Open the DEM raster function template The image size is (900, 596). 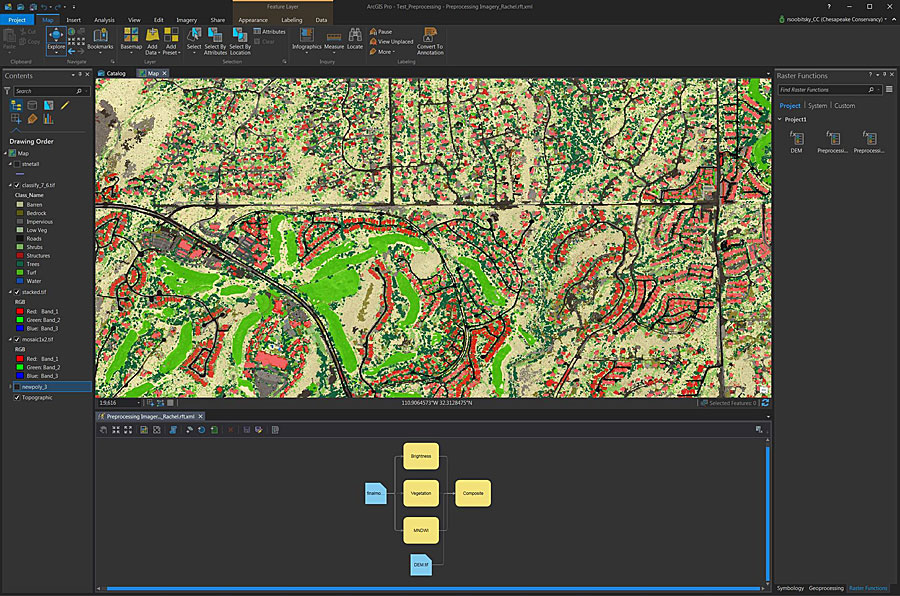pyautogui.click(x=796, y=138)
